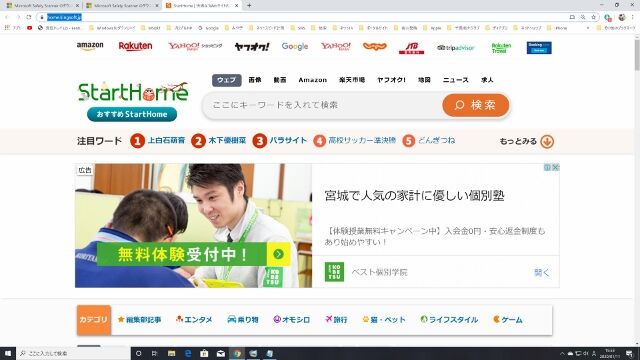Open the JTB travel logo

pyautogui.click(x=411, y=48)
